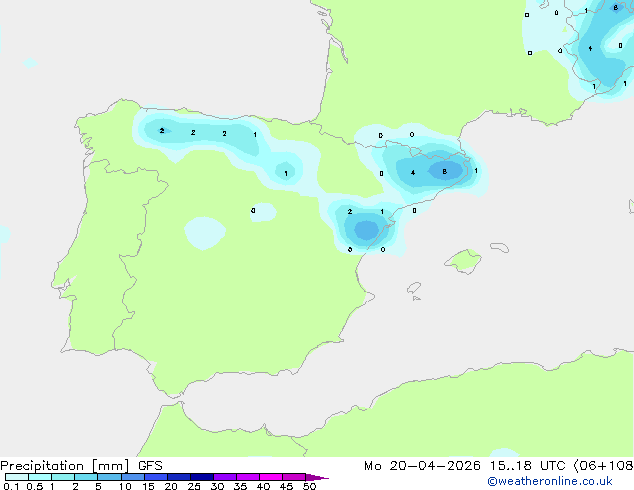Click the over-50 mm arrow tip of legend
Image resolution: width=634 pixels, height=490 pixels.
(317, 477)
